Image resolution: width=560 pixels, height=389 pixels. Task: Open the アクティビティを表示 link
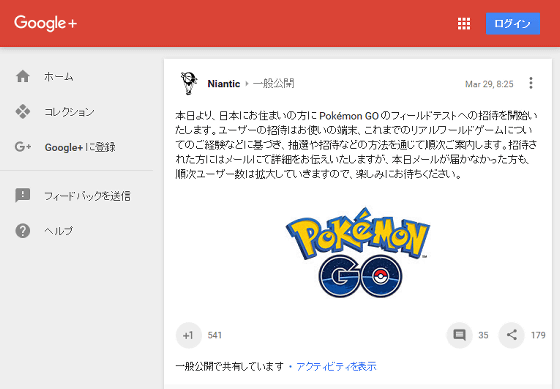coord(336,366)
